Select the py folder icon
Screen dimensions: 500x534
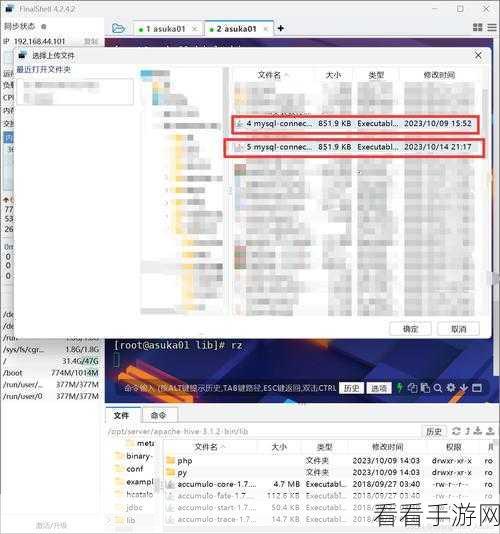click(x=170, y=472)
